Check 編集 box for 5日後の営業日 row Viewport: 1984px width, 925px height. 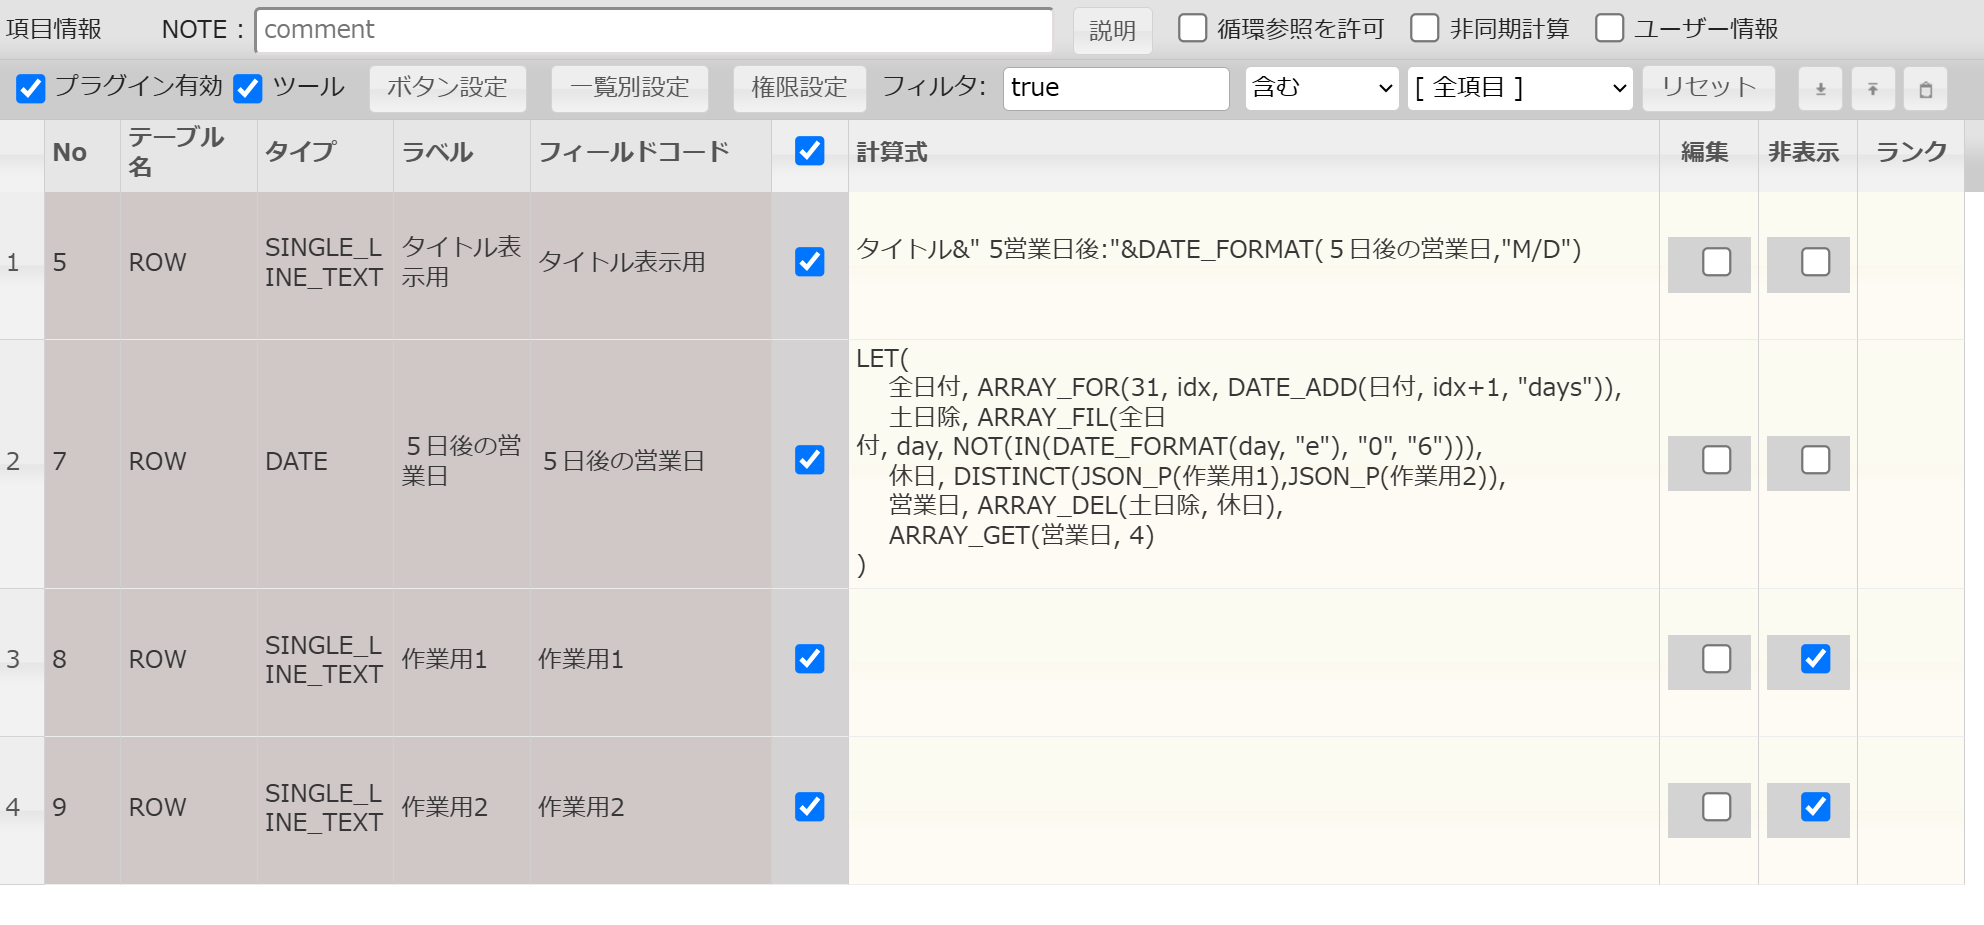pyautogui.click(x=1717, y=460)
